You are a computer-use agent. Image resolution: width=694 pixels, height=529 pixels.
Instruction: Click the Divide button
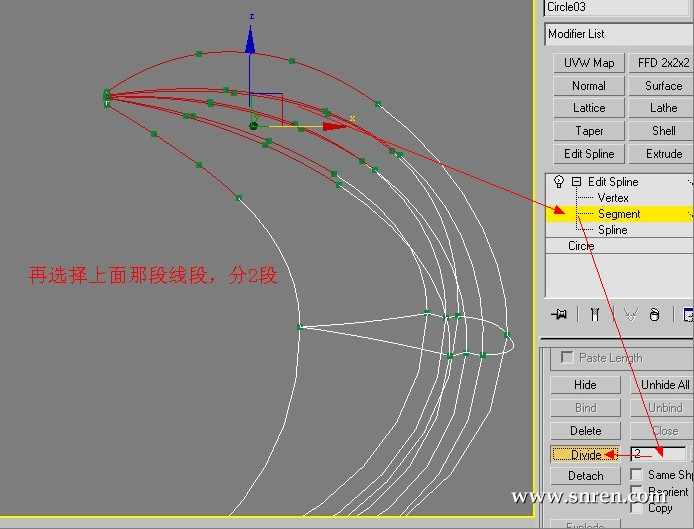coord(585,455)
